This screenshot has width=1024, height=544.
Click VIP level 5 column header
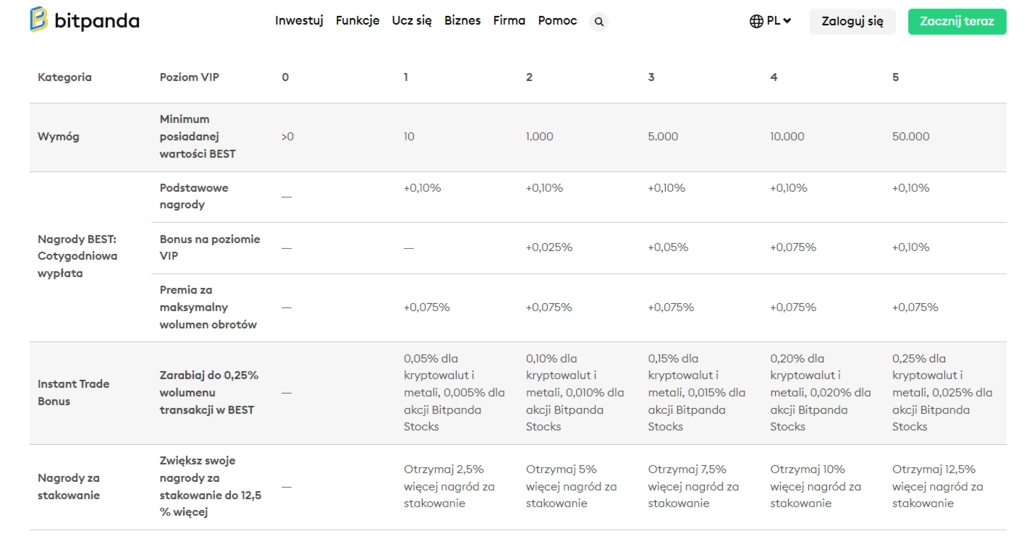click(x=895, y=77)
